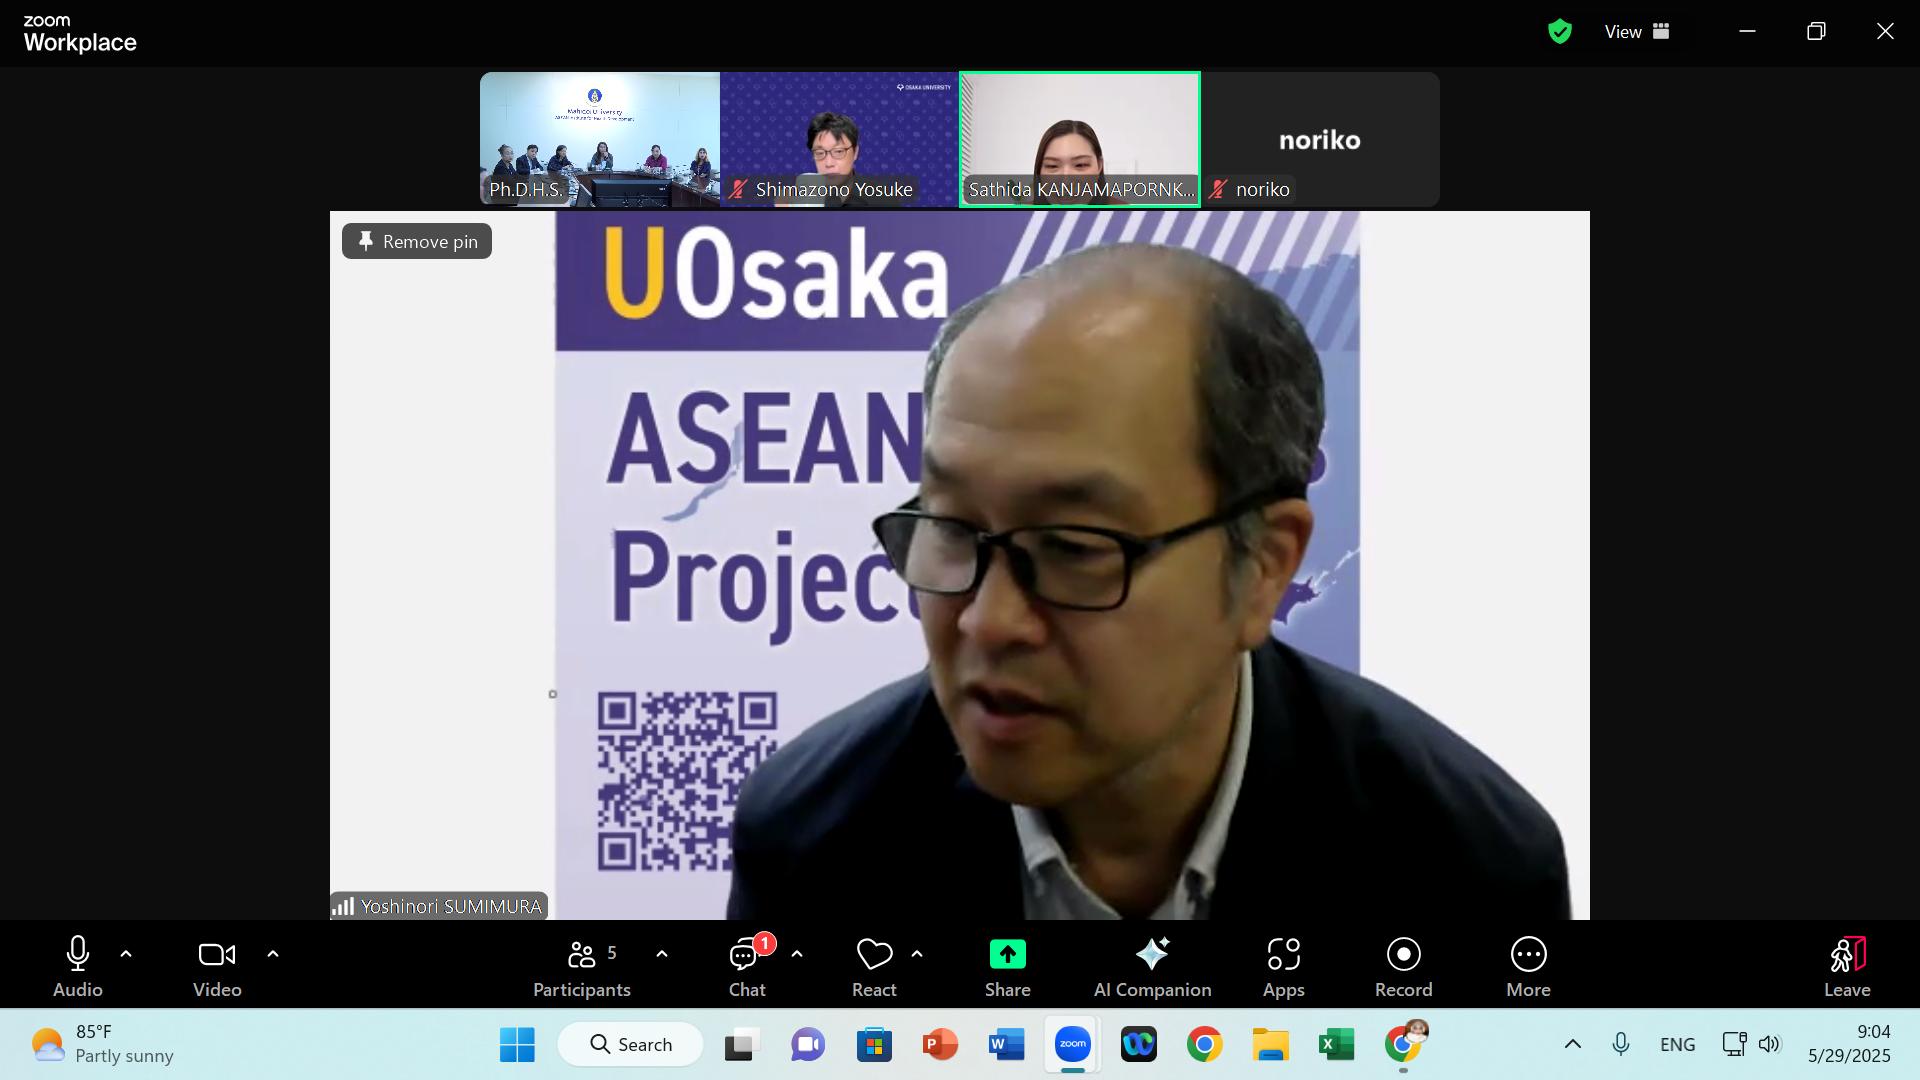Click the Zoom taskbar icon
Viewport: 1920px width, 1080px height.
pos(1073,1045)
